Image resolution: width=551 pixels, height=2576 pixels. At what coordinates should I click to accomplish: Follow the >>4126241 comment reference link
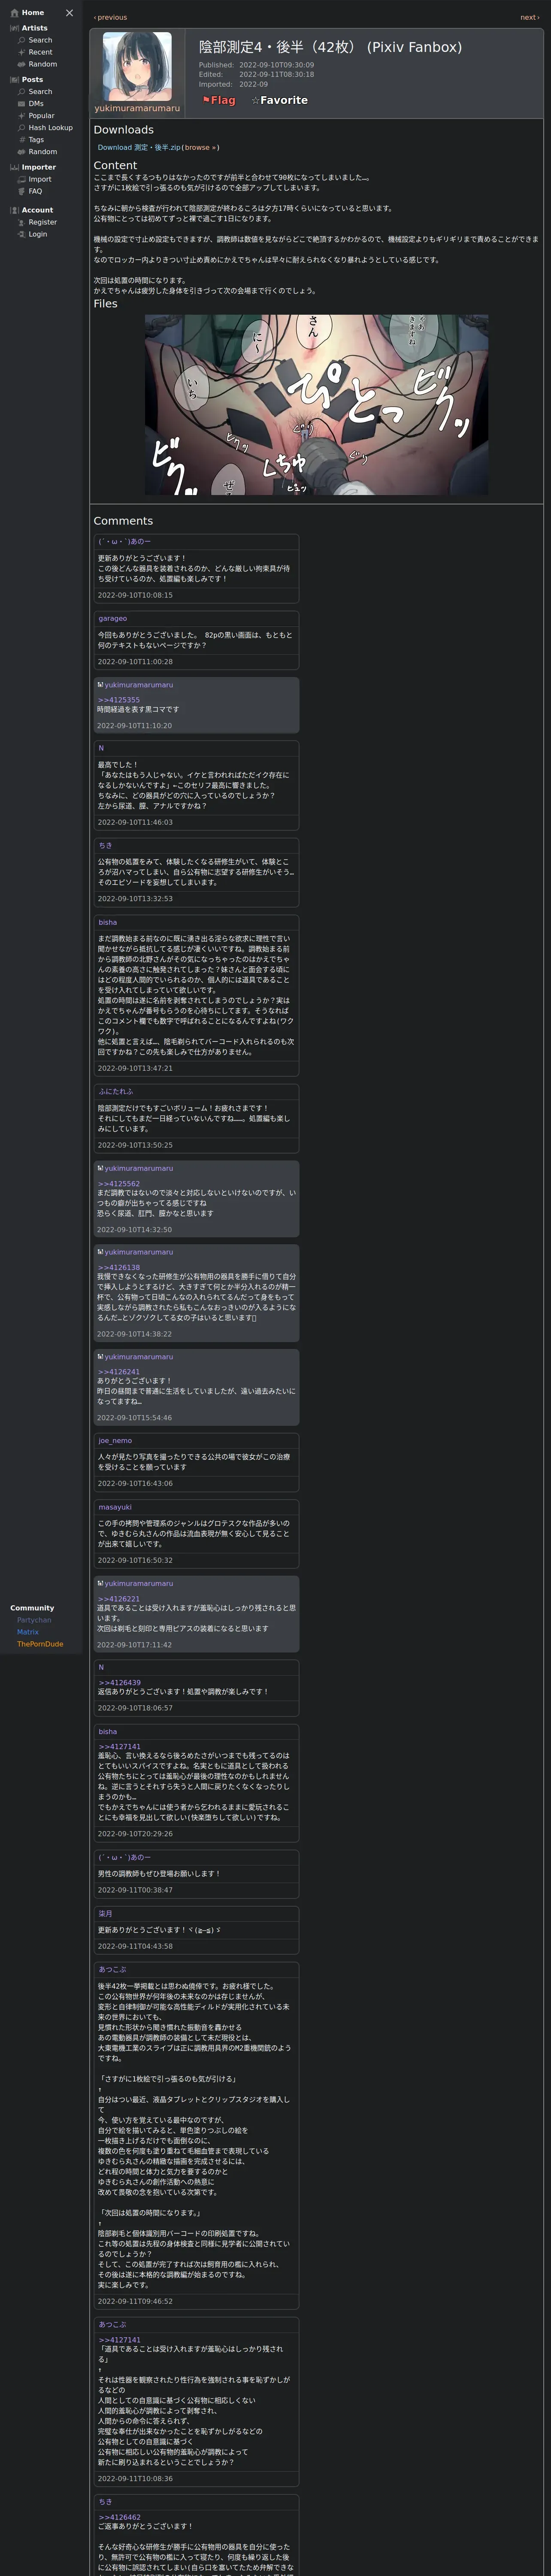118,1372
